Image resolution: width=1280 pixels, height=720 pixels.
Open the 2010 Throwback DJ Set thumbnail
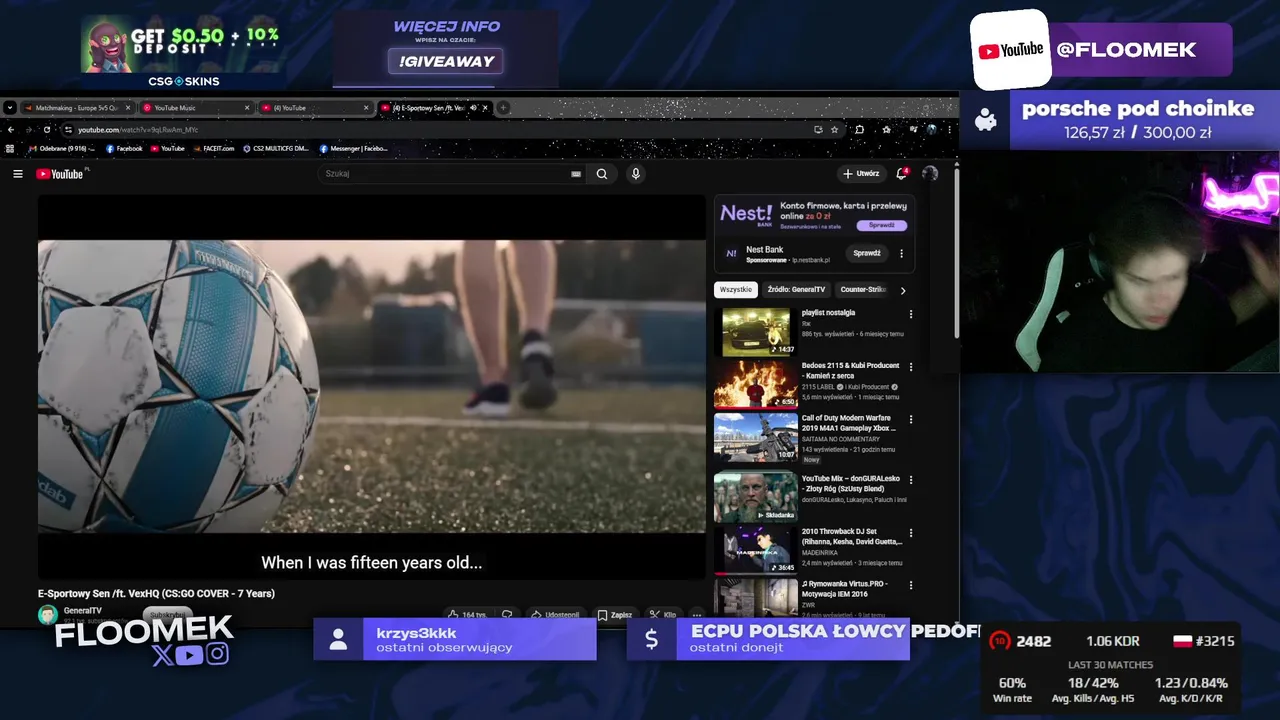coord(756,550)
